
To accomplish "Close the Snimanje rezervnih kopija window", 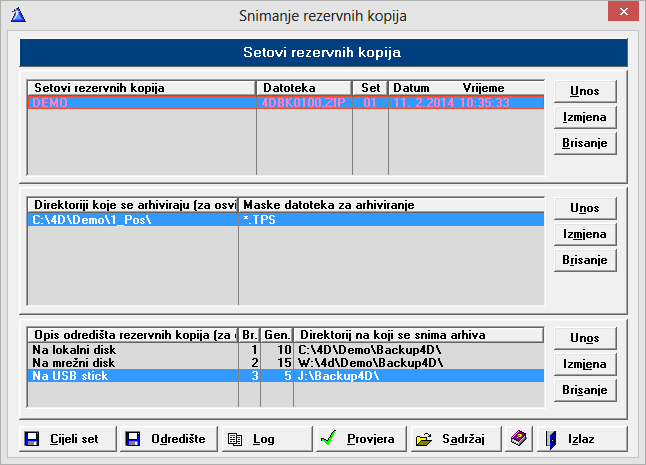I will pyautogui.click(x=623, y=12).
